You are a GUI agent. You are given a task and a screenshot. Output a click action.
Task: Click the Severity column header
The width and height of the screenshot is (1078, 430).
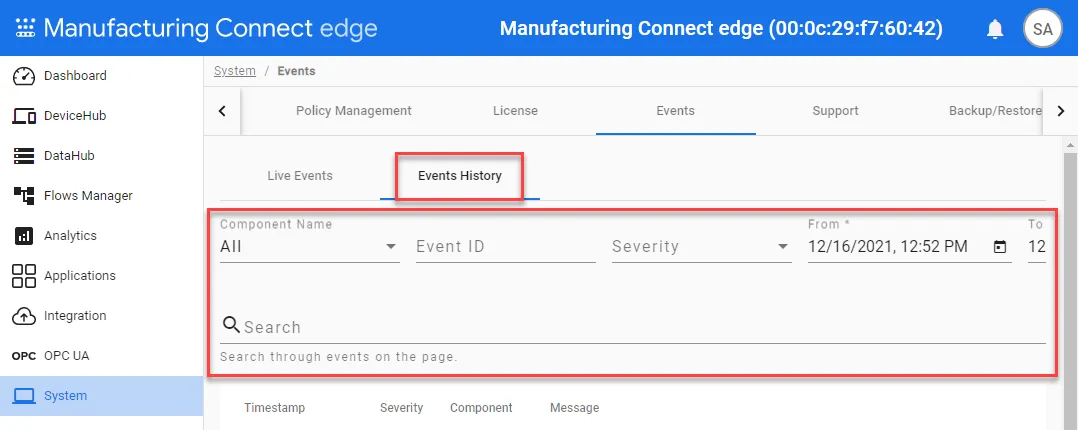[x=402, y=408]
